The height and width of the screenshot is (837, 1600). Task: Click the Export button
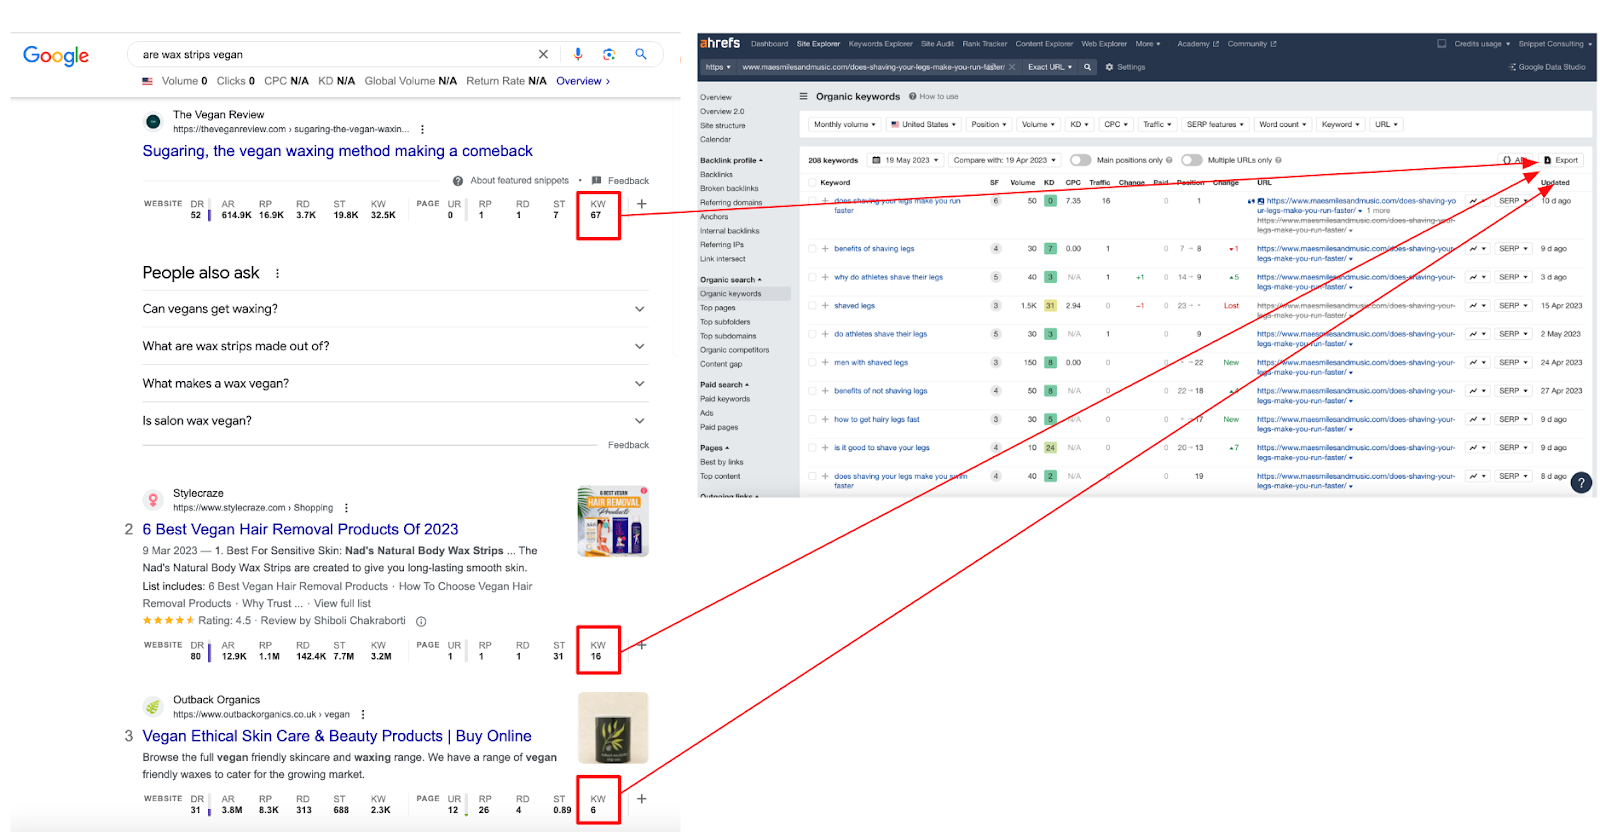1561,160
